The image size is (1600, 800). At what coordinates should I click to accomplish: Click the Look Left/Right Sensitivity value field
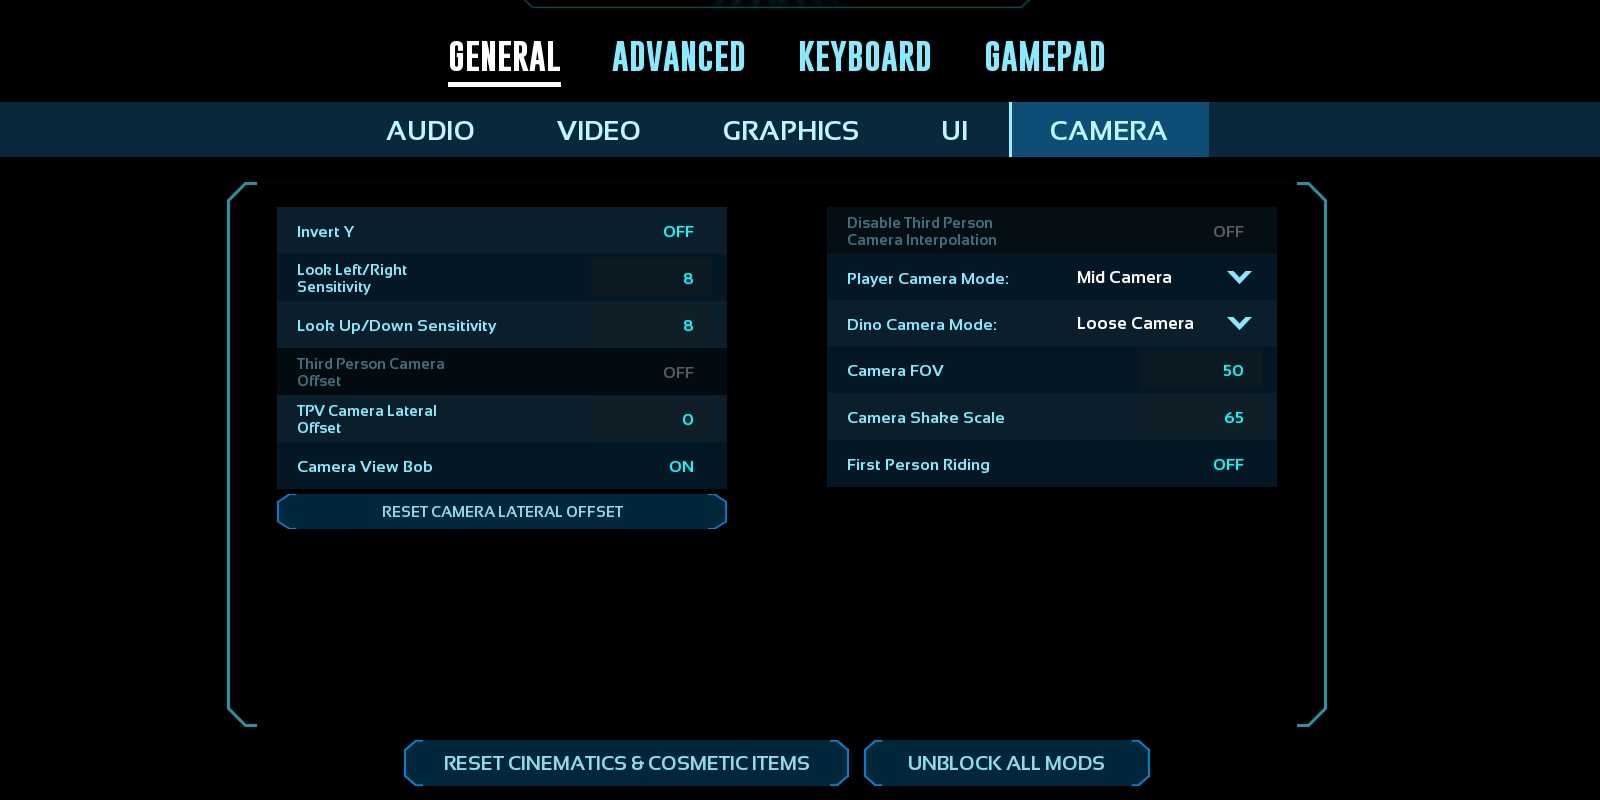651,278
